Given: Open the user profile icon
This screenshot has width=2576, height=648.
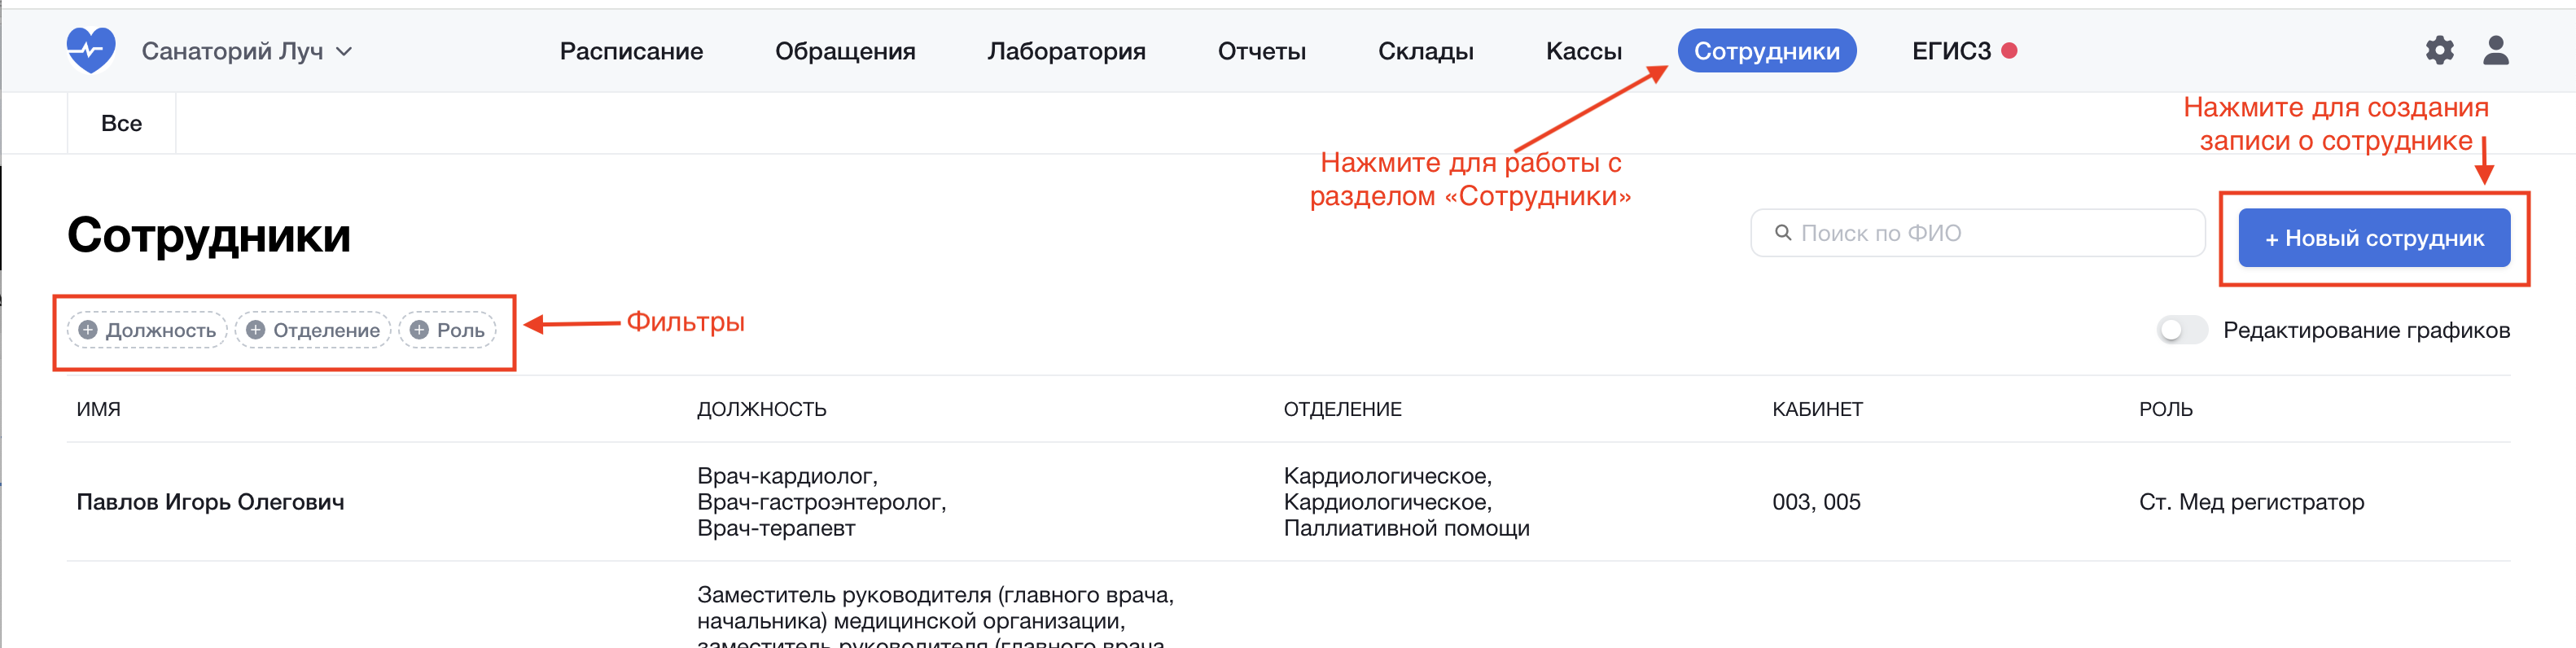Looking at the screenshot, I should pos(2495,50).
